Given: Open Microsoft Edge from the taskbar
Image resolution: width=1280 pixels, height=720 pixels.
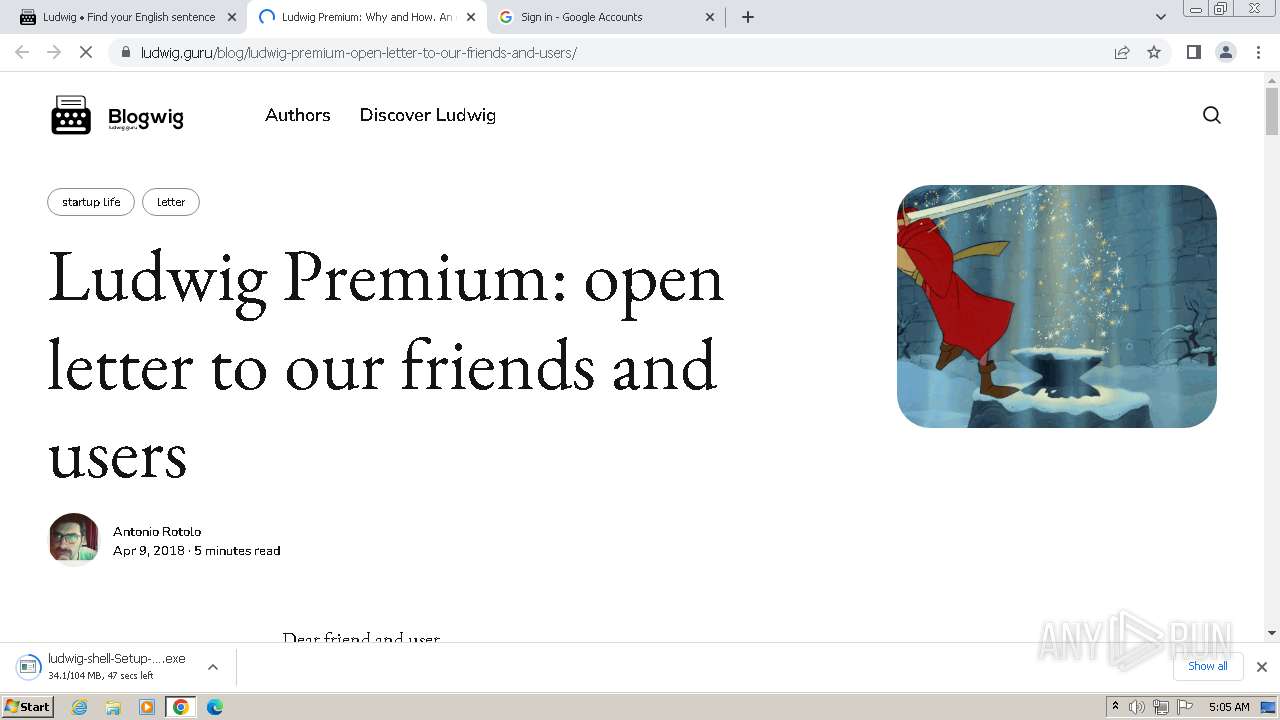Looking at the screenshot, I should pos(214,707).
